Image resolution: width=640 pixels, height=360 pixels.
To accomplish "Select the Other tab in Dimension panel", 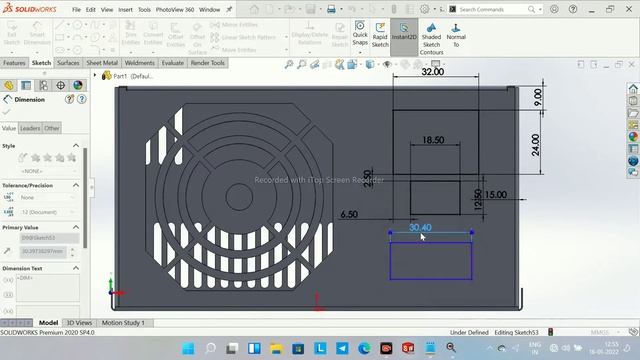I will (x=52, y=128).
